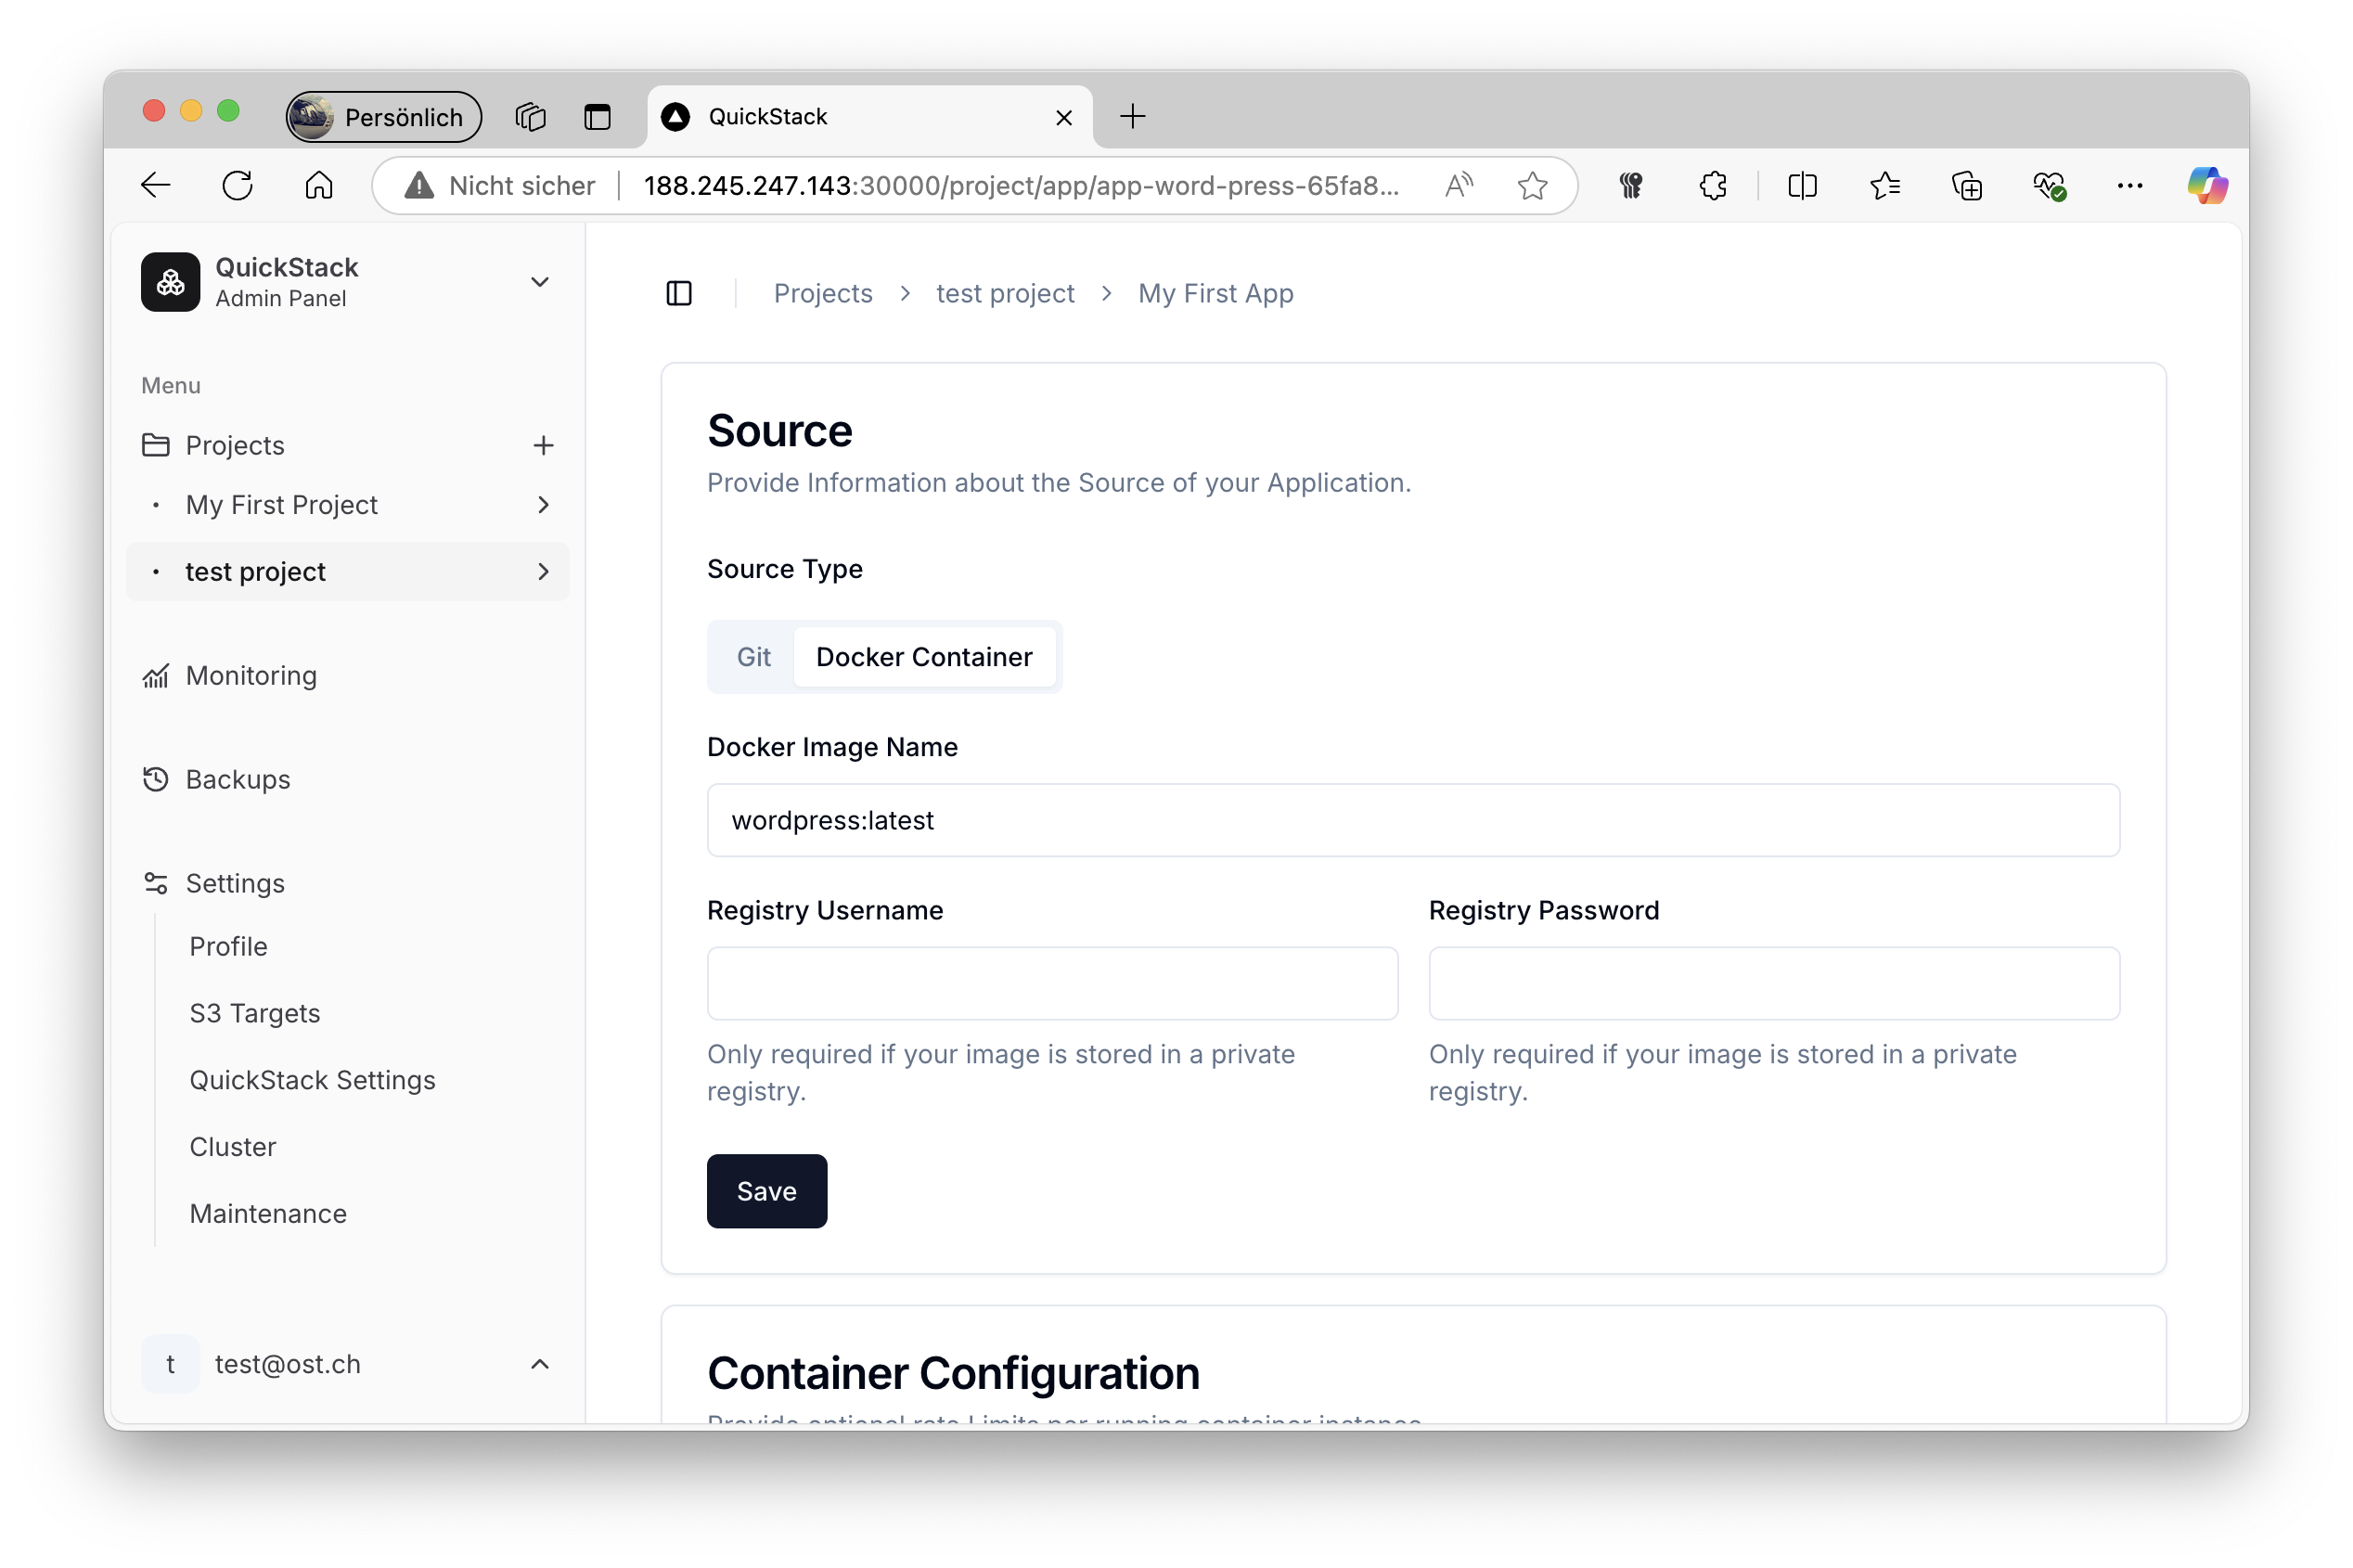
Task: Click the Docker Image Name field
Action: coord(1412,820)
